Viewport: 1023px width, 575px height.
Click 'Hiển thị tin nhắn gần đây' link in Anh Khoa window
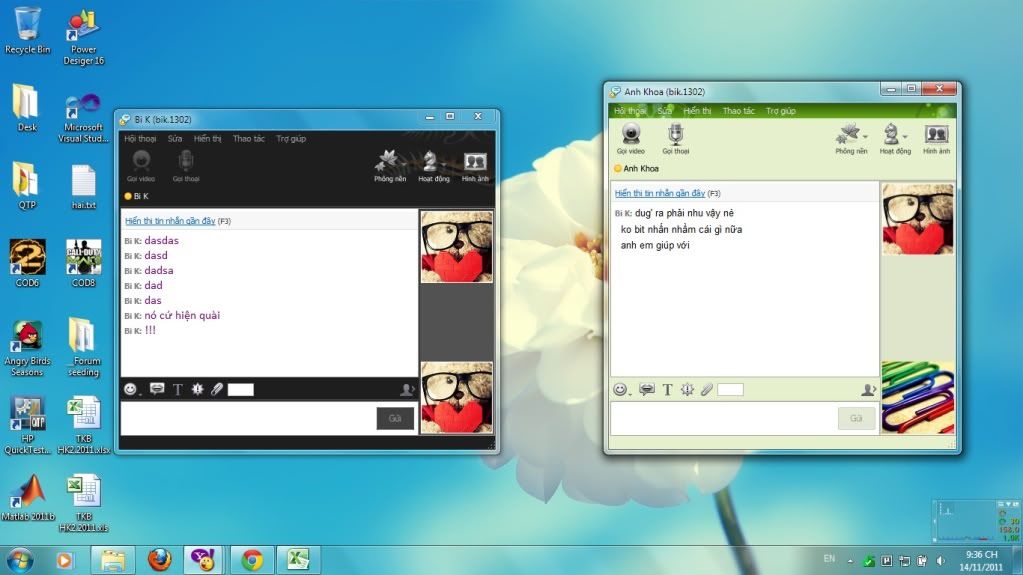click(660, 193)
